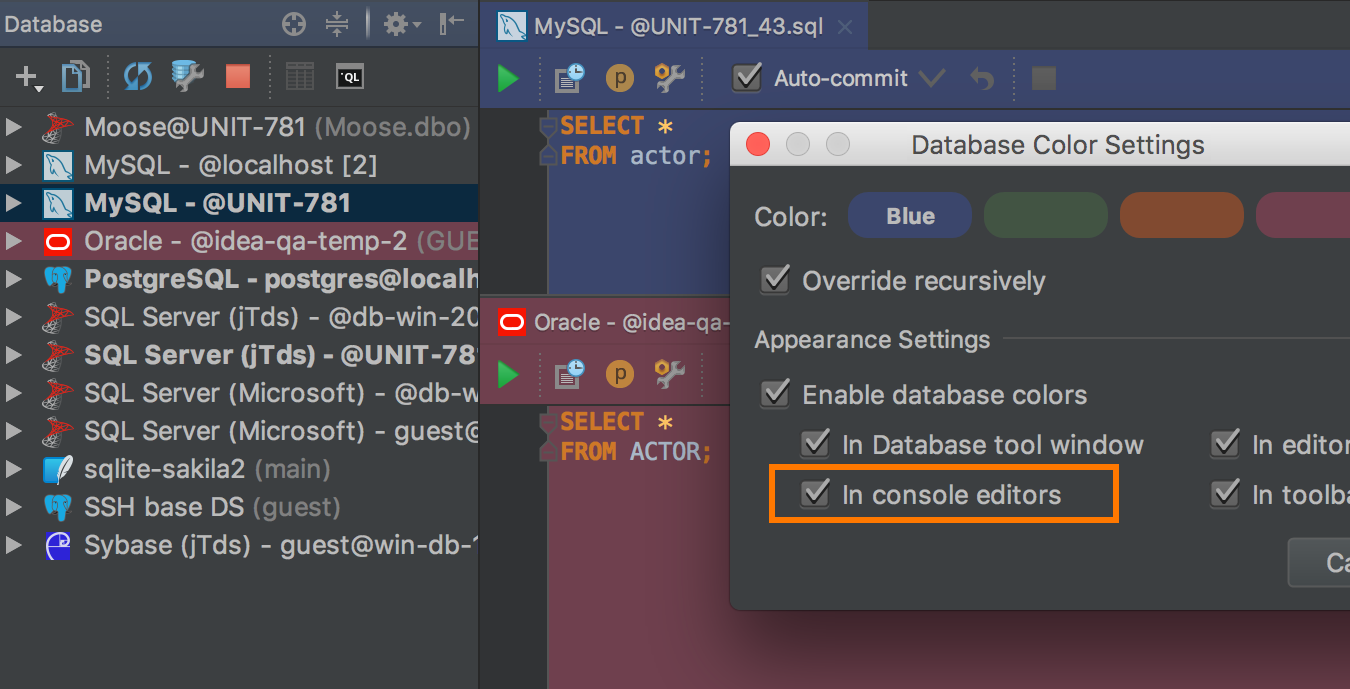
Task: Select the Sybase (jTds) data source
Action: (240, 545)
